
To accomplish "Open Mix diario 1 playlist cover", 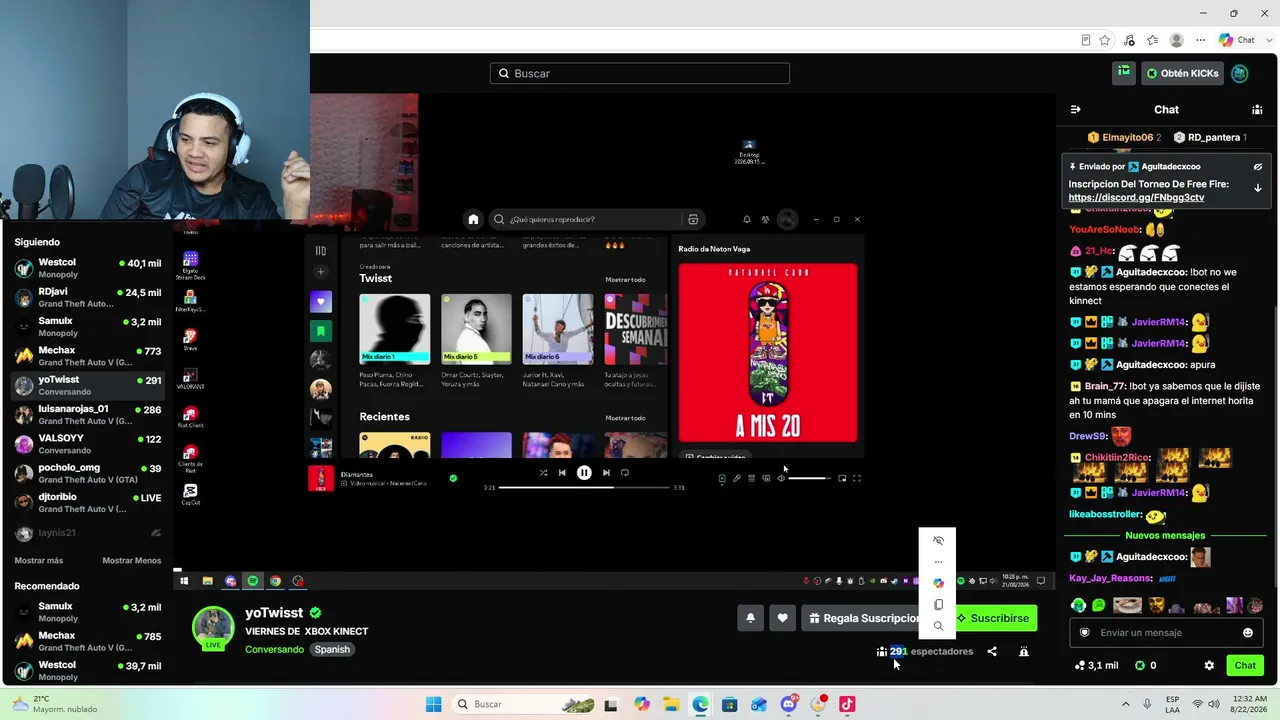I will pos(395,329).
